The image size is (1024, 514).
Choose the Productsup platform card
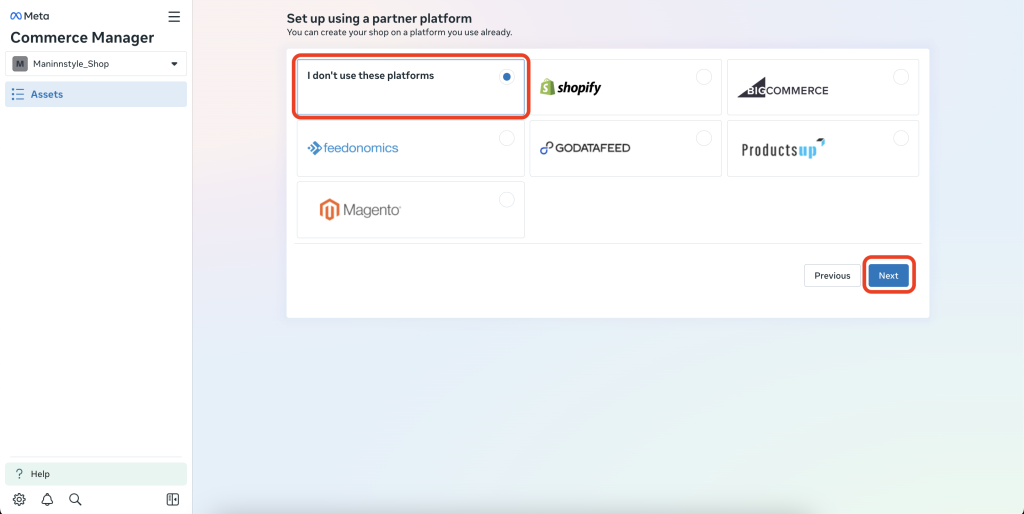tap(821, 148)
